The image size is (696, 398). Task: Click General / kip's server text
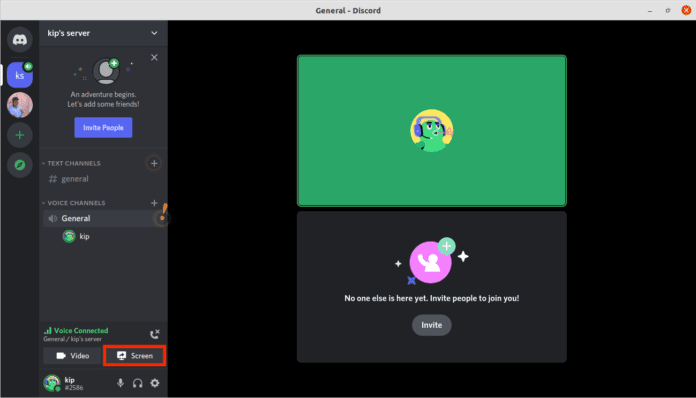coord(72,339)
